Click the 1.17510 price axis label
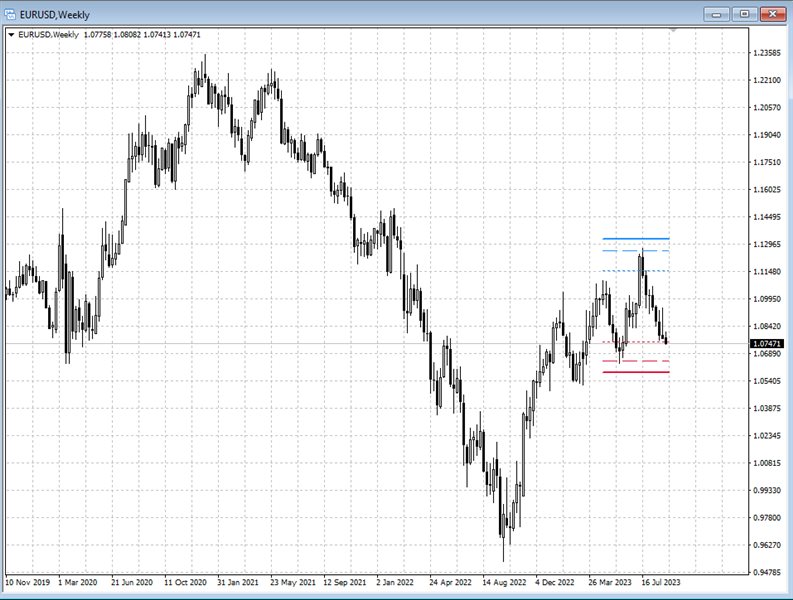 [x=767, y=162]
